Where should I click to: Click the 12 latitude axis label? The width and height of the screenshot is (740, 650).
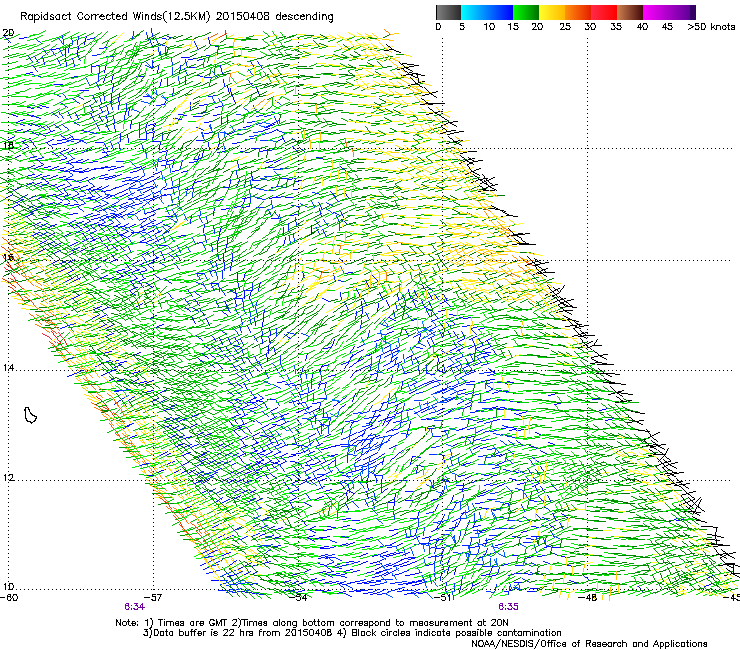click(8, 478)
